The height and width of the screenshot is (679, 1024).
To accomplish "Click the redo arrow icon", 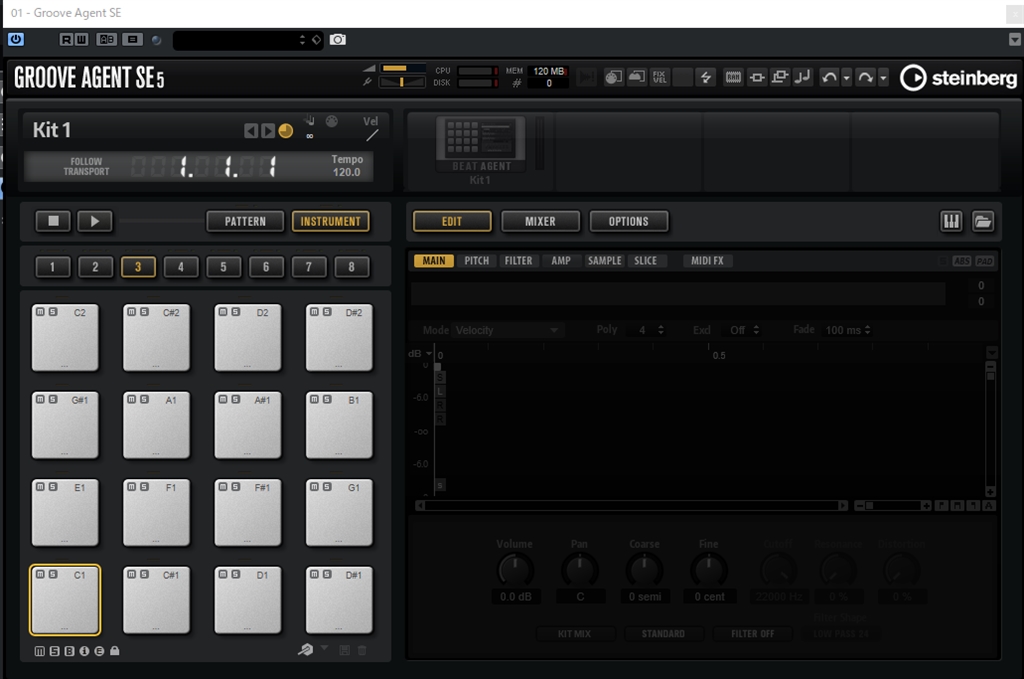I will [865, 78].
